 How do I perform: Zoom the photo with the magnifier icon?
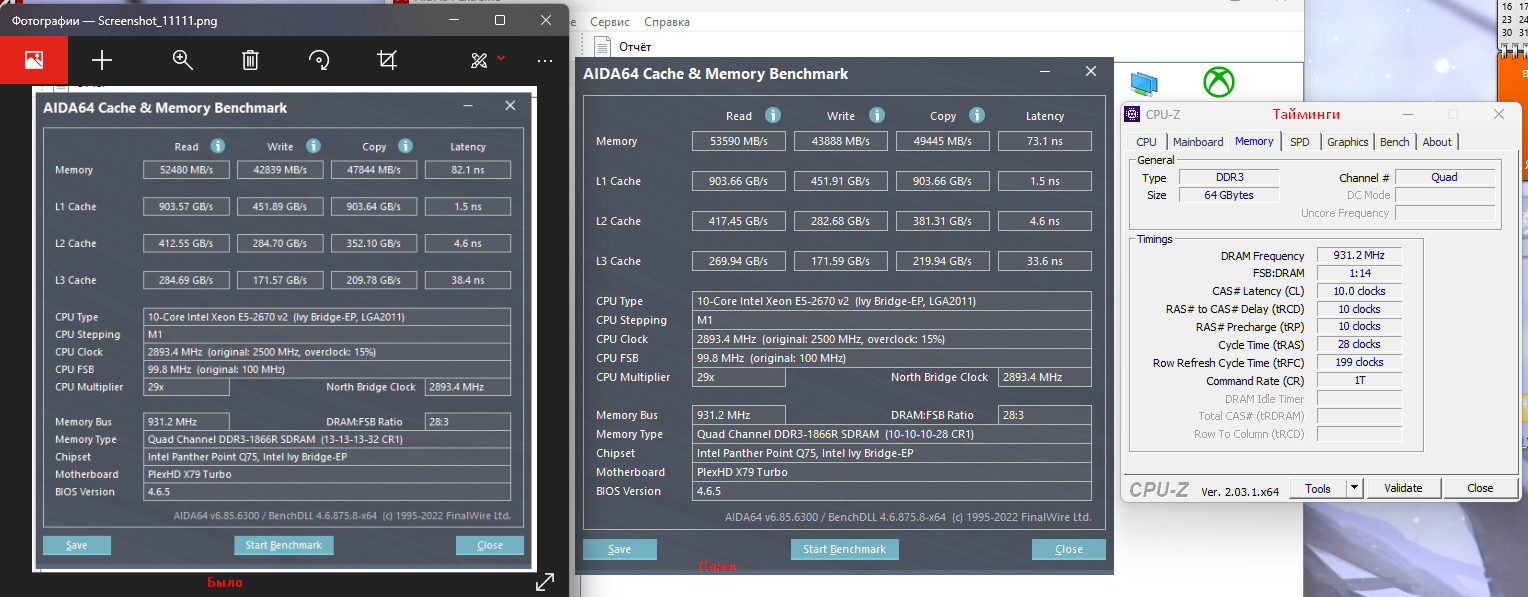tap(182, 60)
